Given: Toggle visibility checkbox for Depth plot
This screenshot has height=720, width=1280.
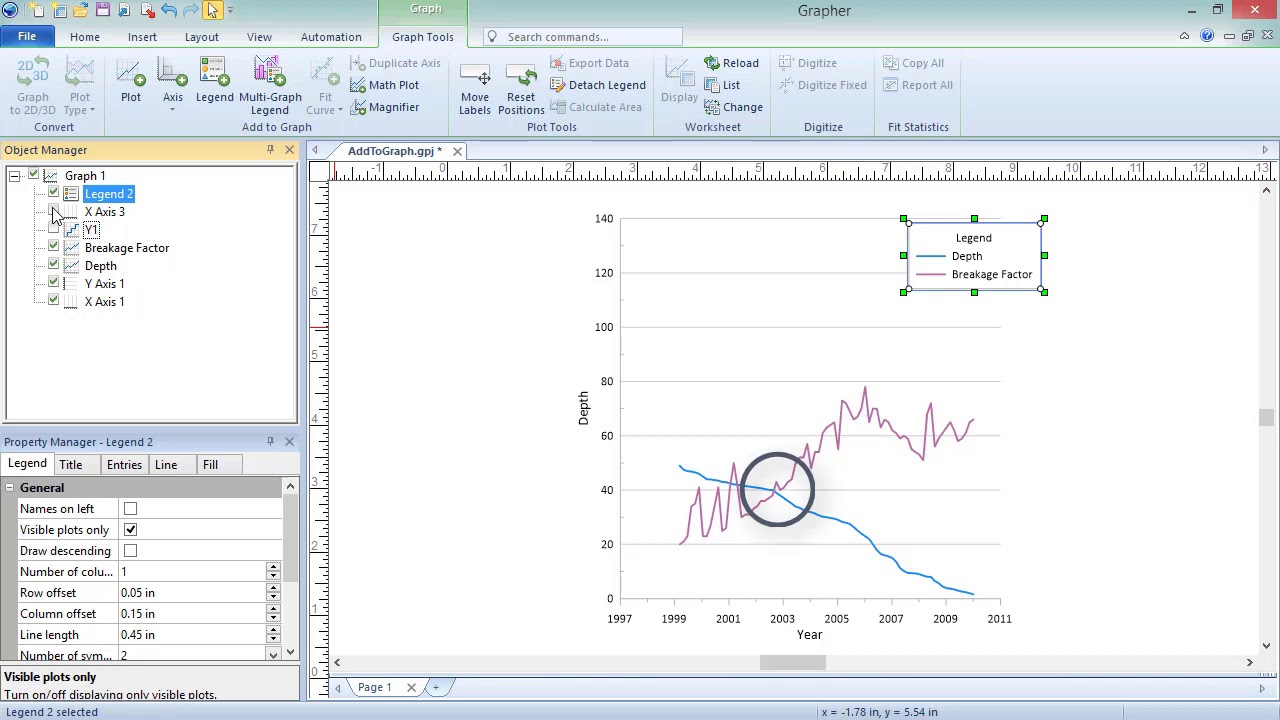Looking at the screenshot, I should (x=53, y=266).
